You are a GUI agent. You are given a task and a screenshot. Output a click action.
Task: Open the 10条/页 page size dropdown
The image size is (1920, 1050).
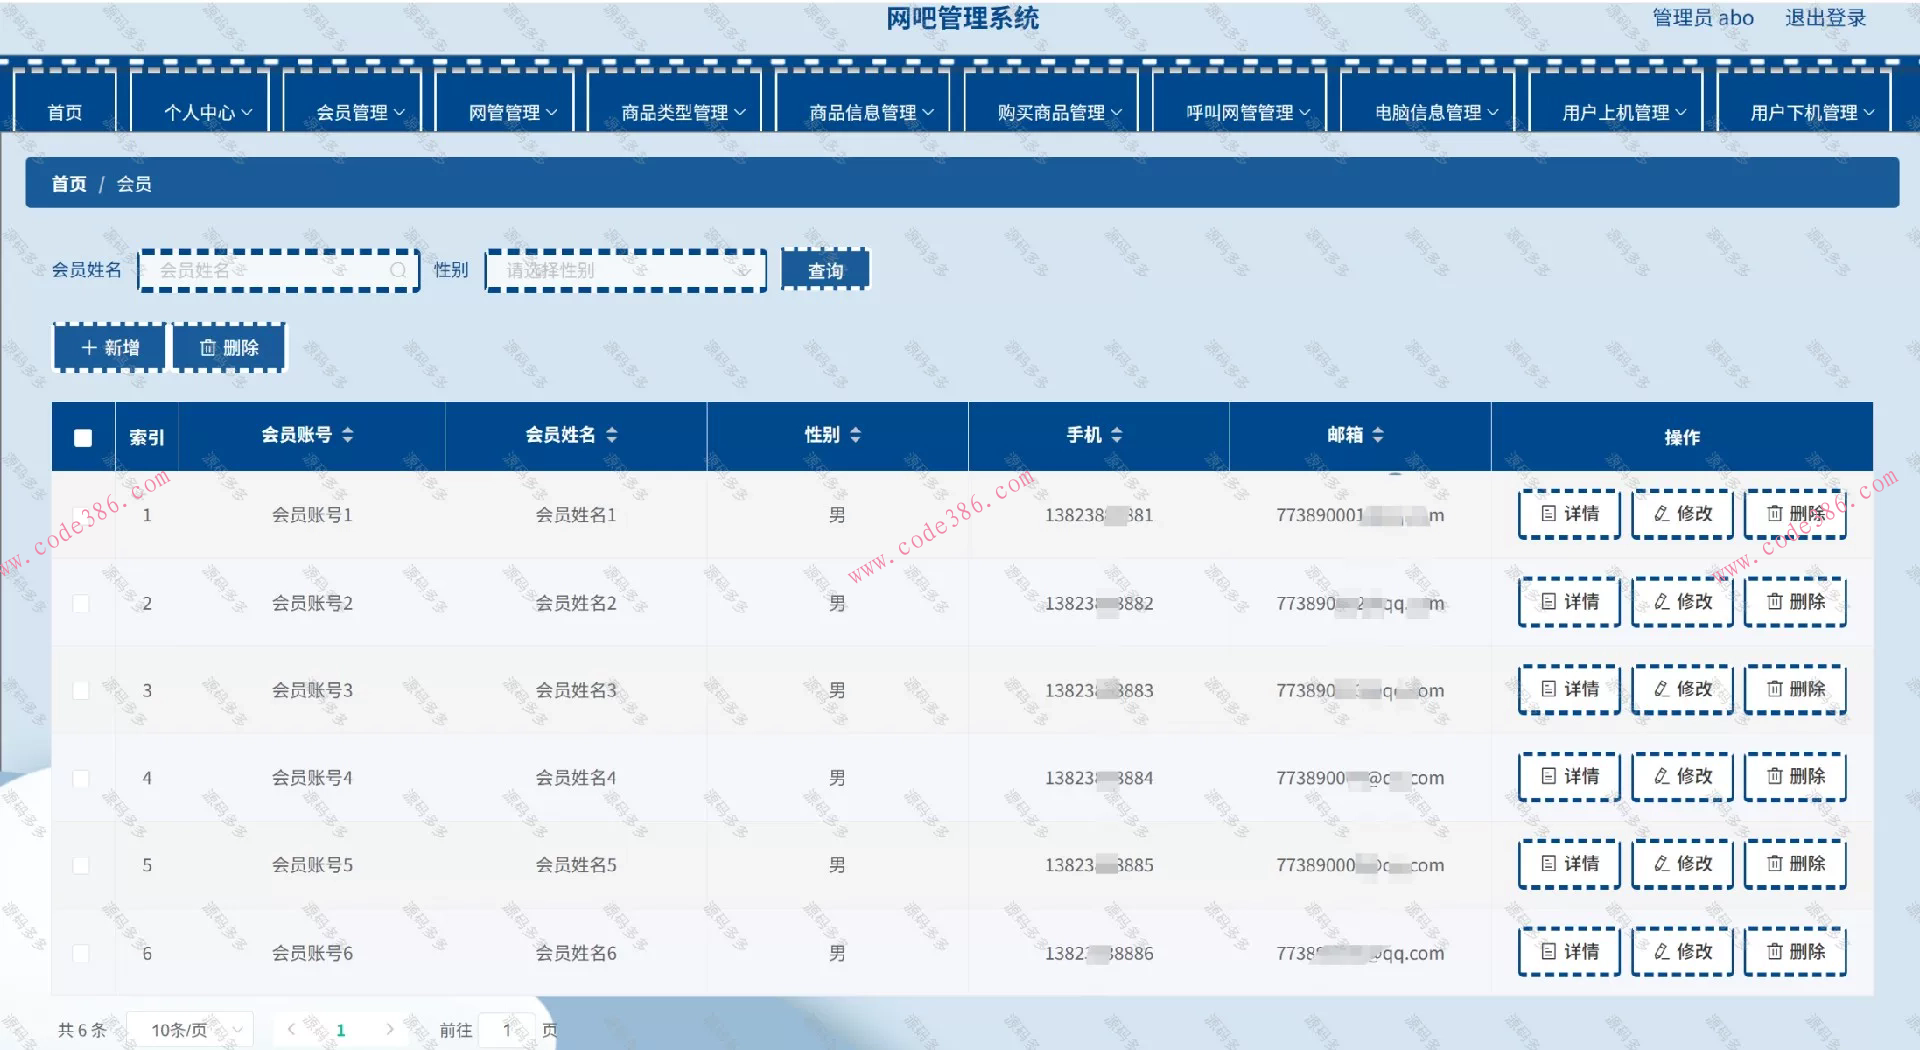coord(190,1030)
